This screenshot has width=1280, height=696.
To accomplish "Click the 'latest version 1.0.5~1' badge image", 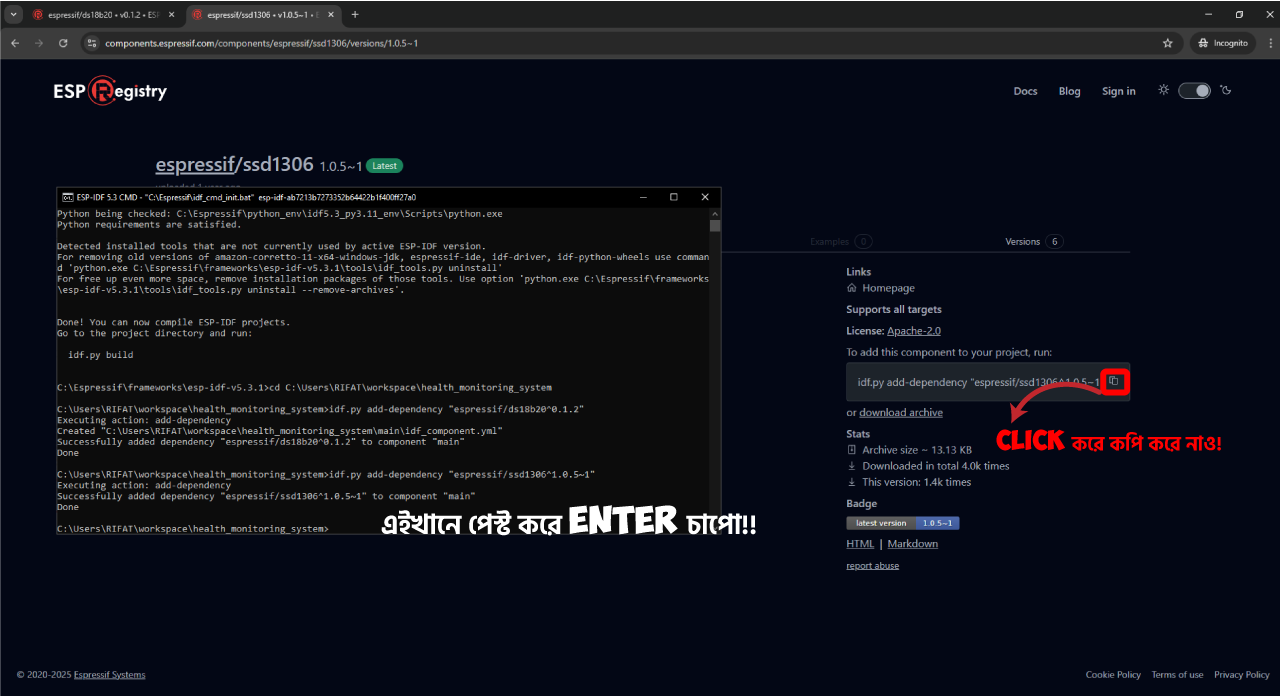I will 903,523.
